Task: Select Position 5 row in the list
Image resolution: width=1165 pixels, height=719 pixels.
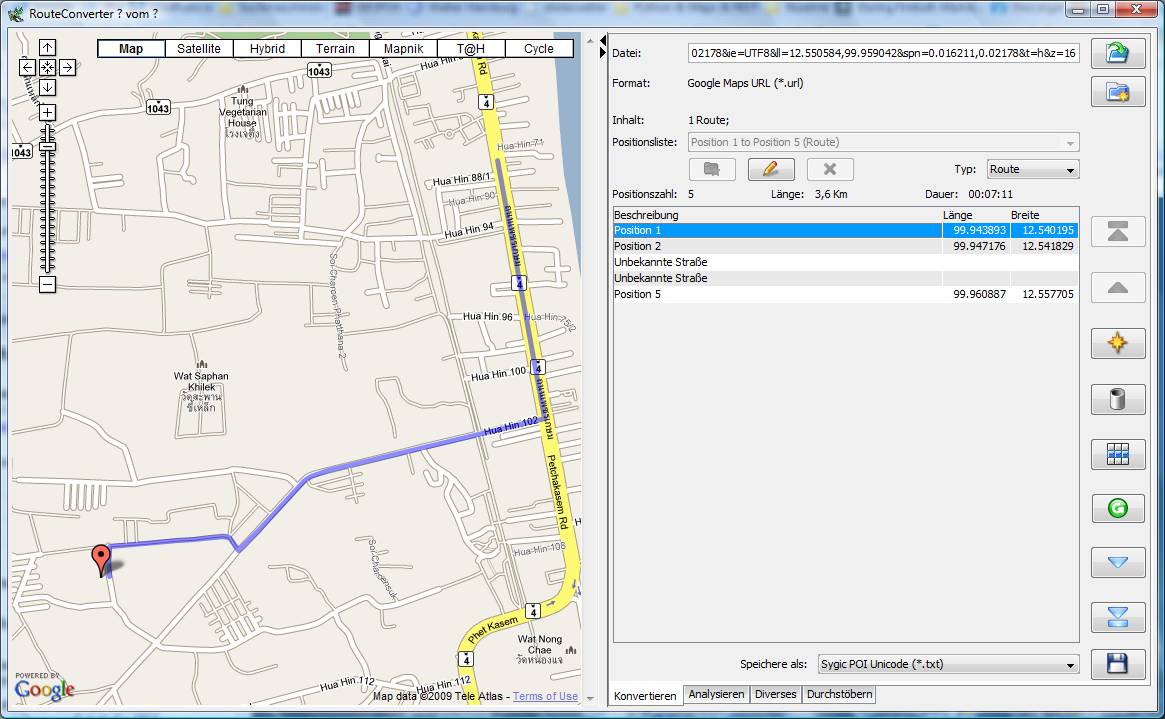Action: click(x=776, y=294)
